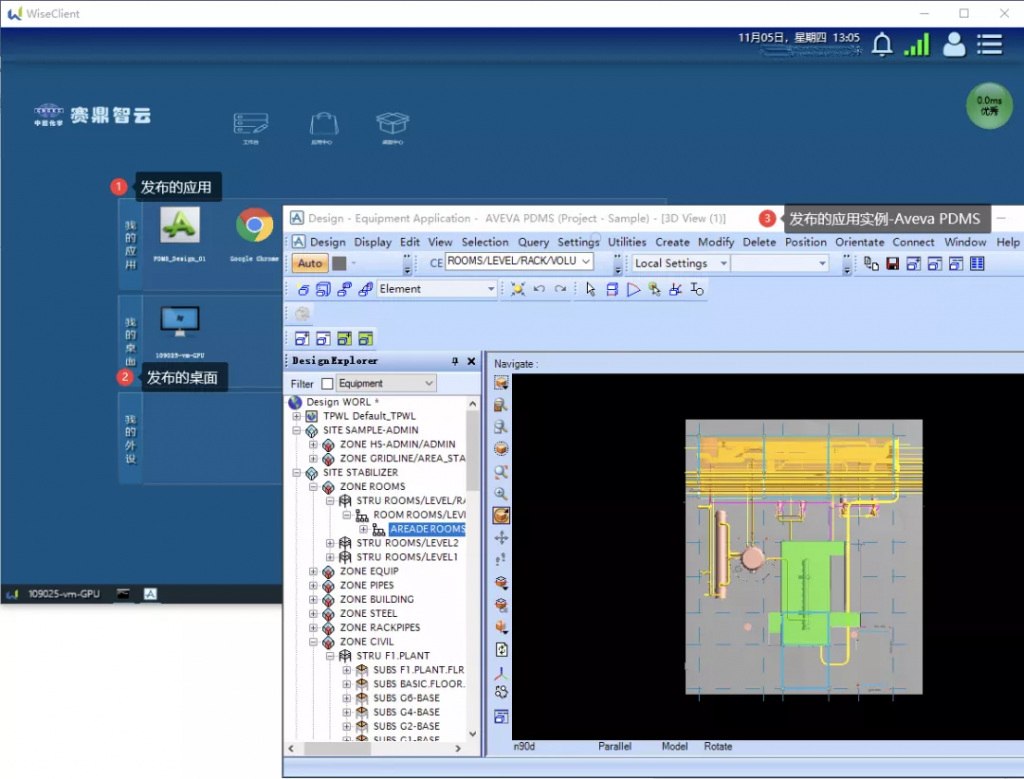Open the Design menu in PDMS
1024x779 pixels.
point(327,242)
